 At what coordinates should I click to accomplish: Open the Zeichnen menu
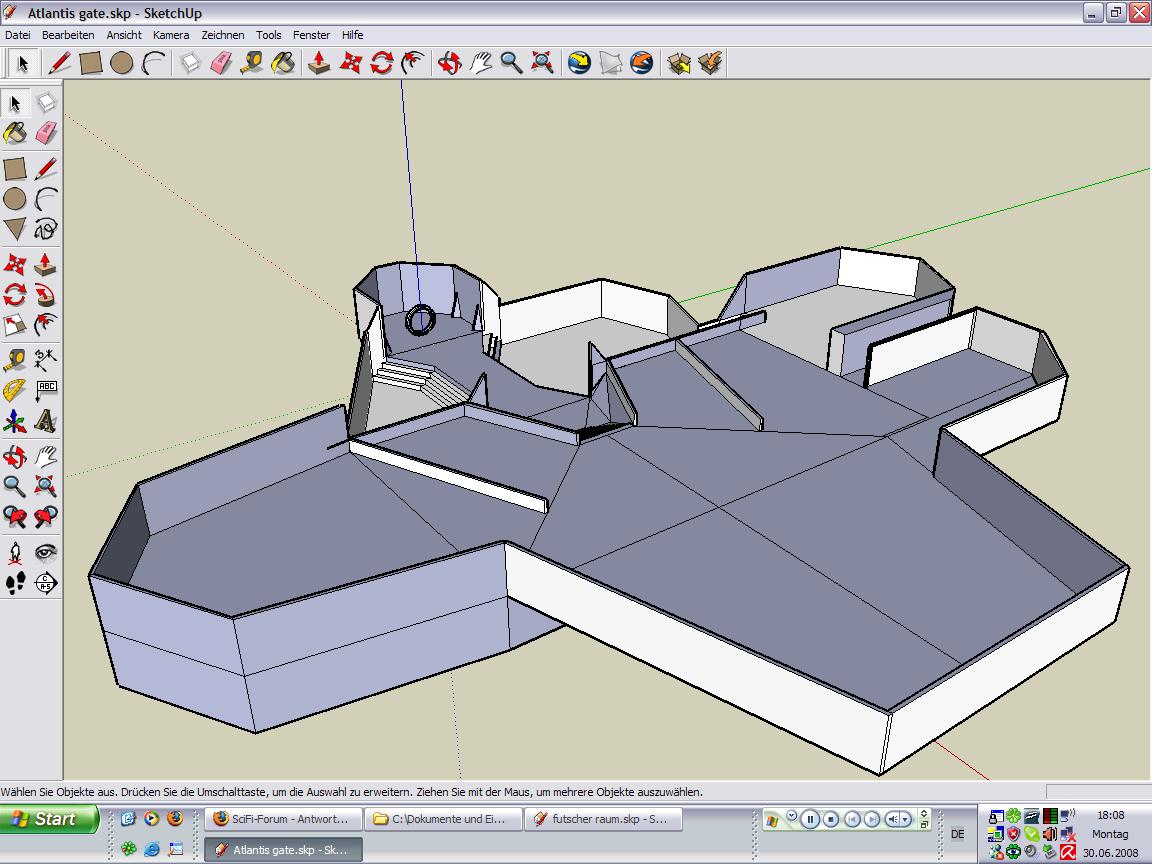tap(222, 35)
